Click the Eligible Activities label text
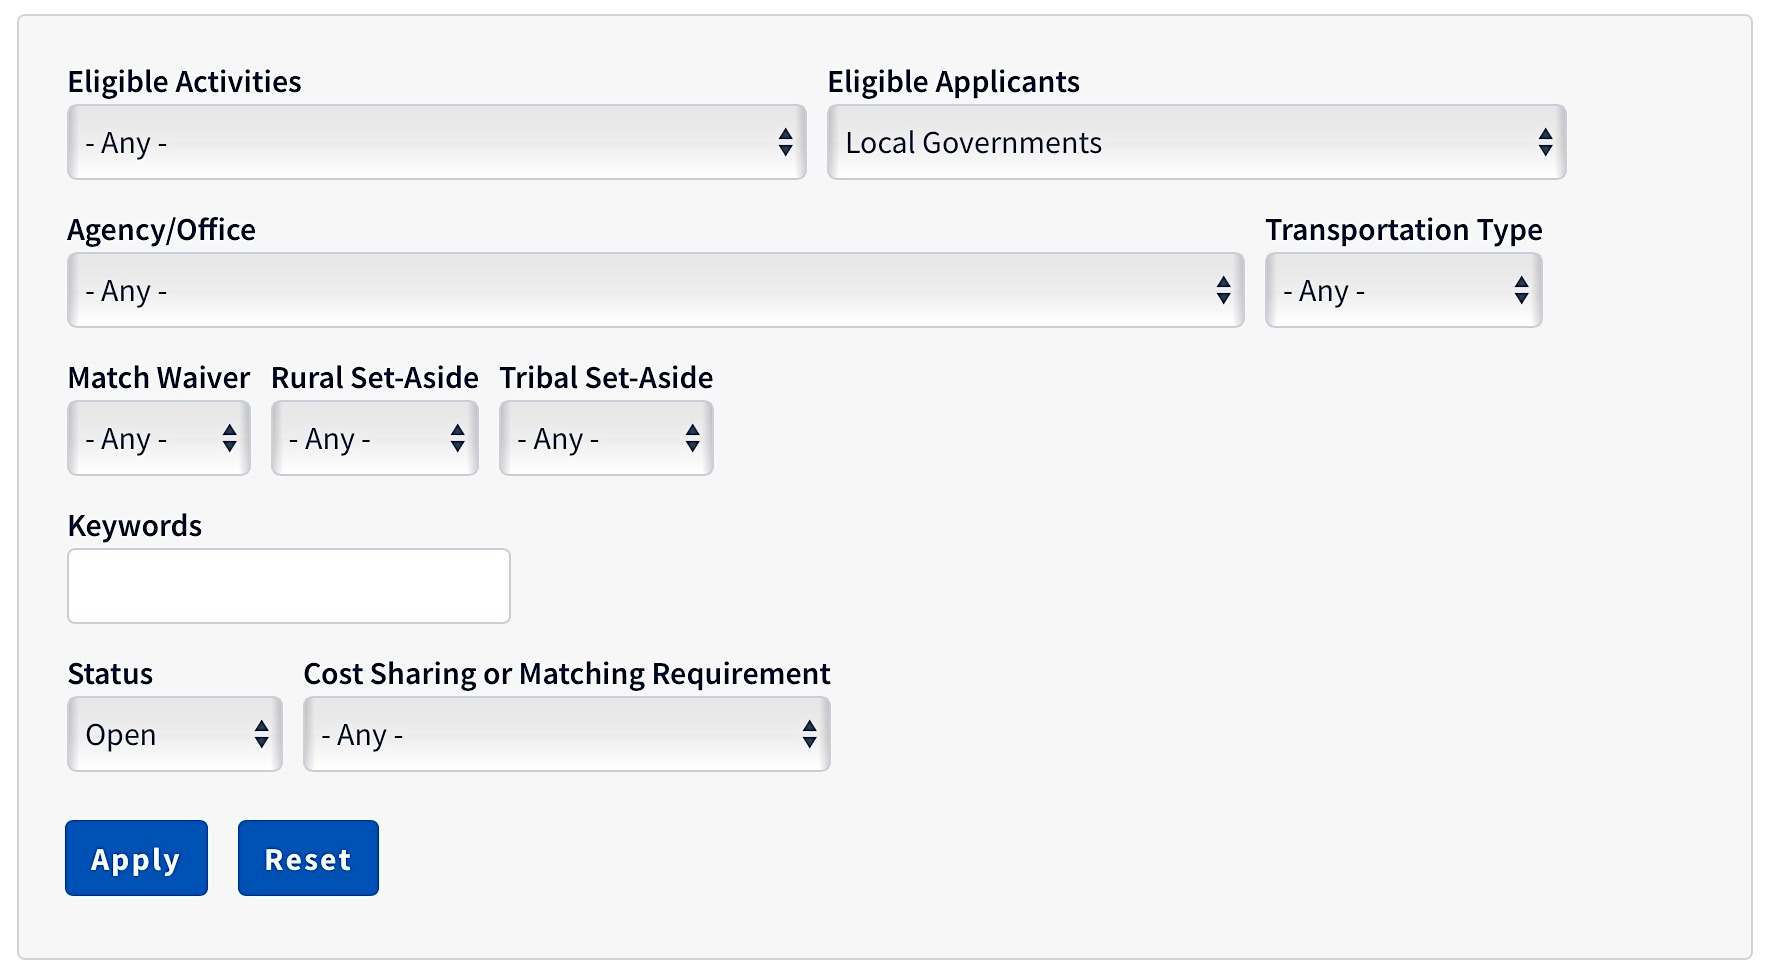The width and height of the screenshot is (1766, 972). 185,82
